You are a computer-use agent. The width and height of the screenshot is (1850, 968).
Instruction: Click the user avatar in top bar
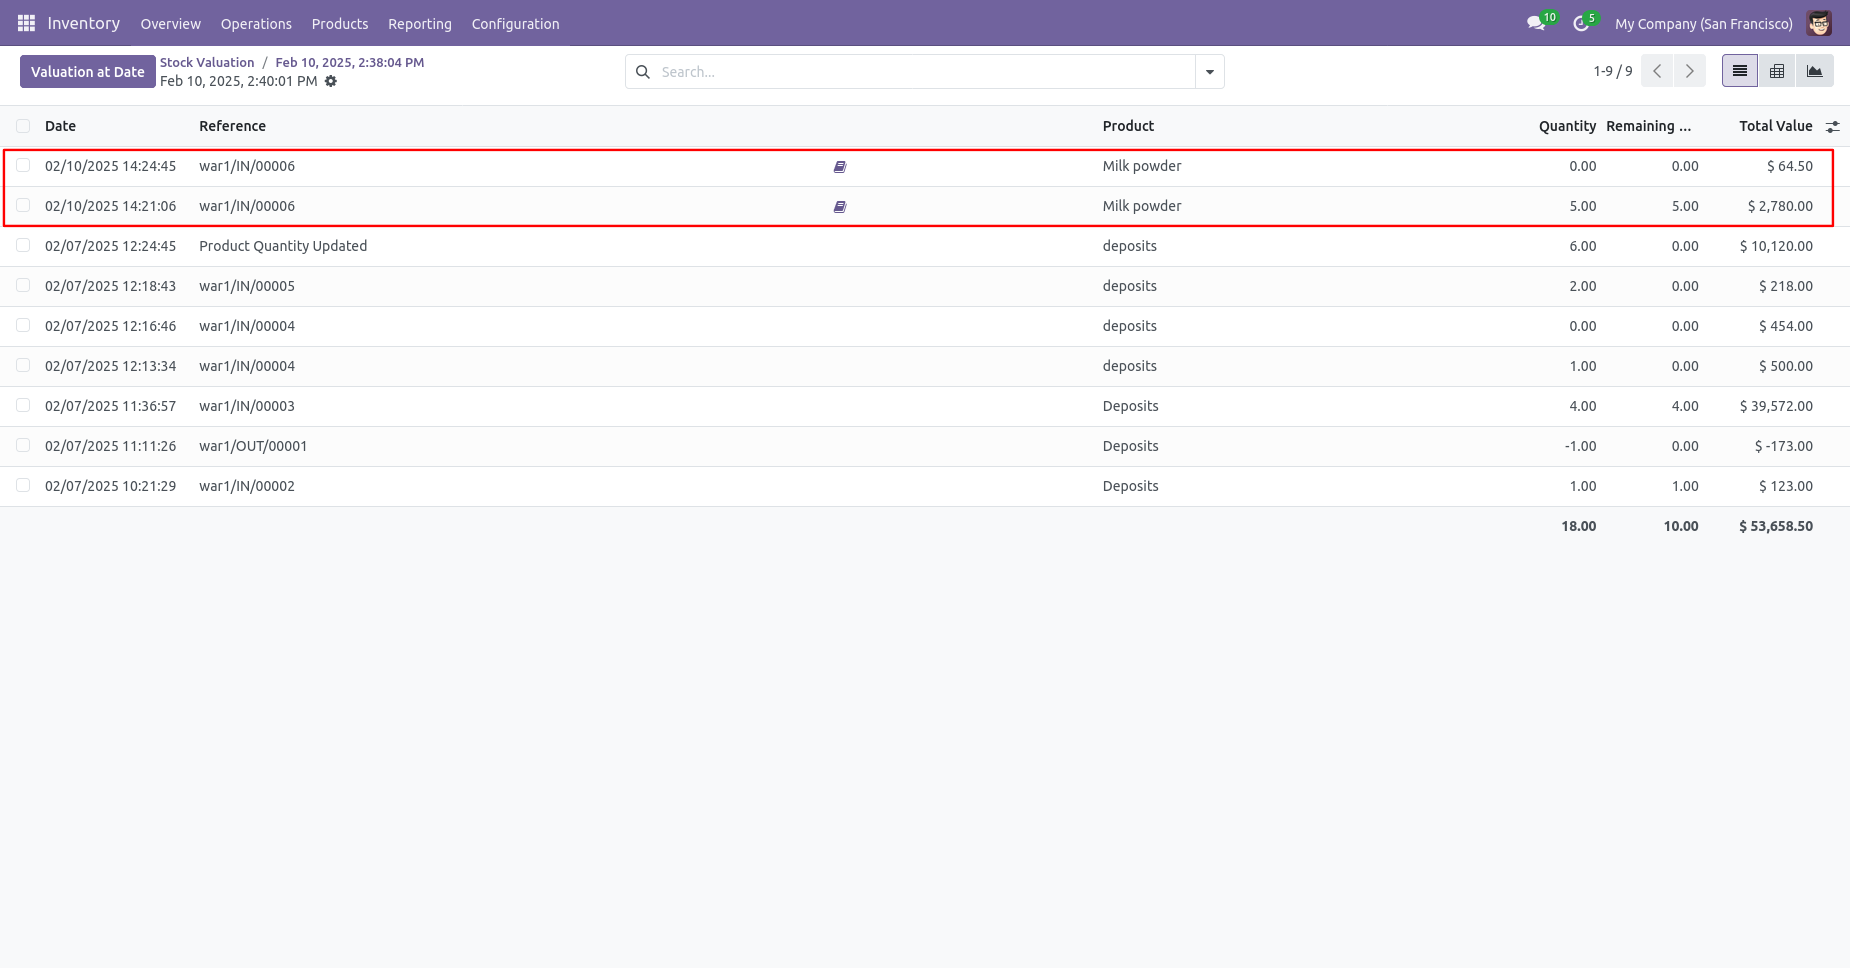click(1819, 23)
